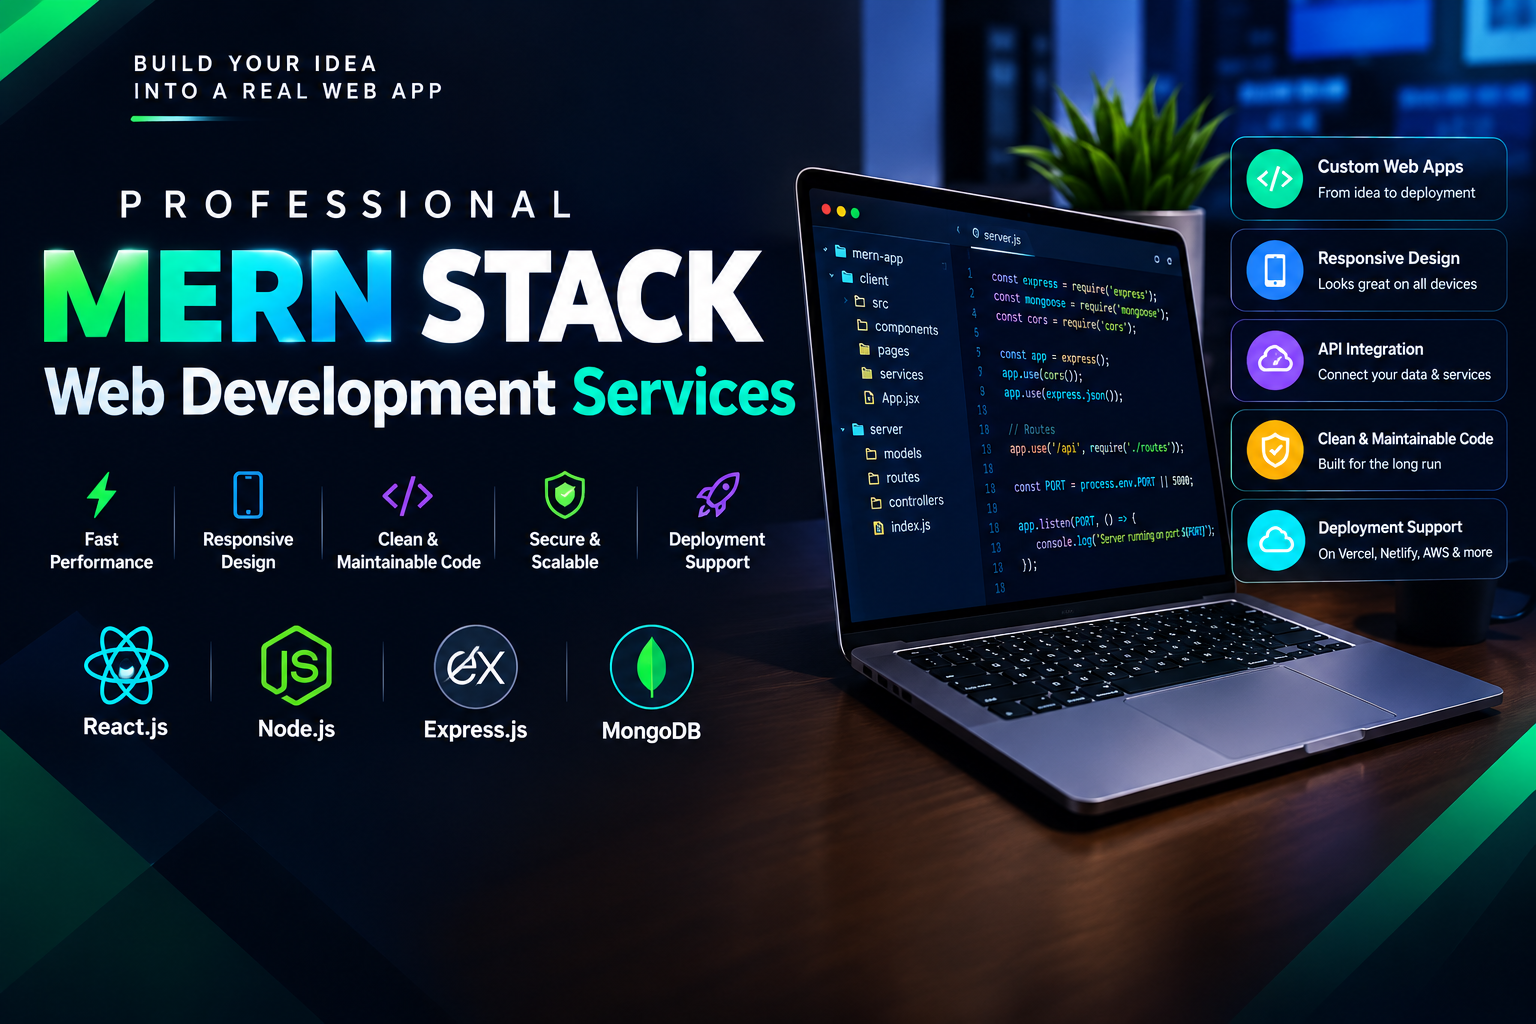The height and width of the screenshot is (1024, 1536).
Task: Select the green shield Secure & Scalable icon
Action: coord(565,495)
